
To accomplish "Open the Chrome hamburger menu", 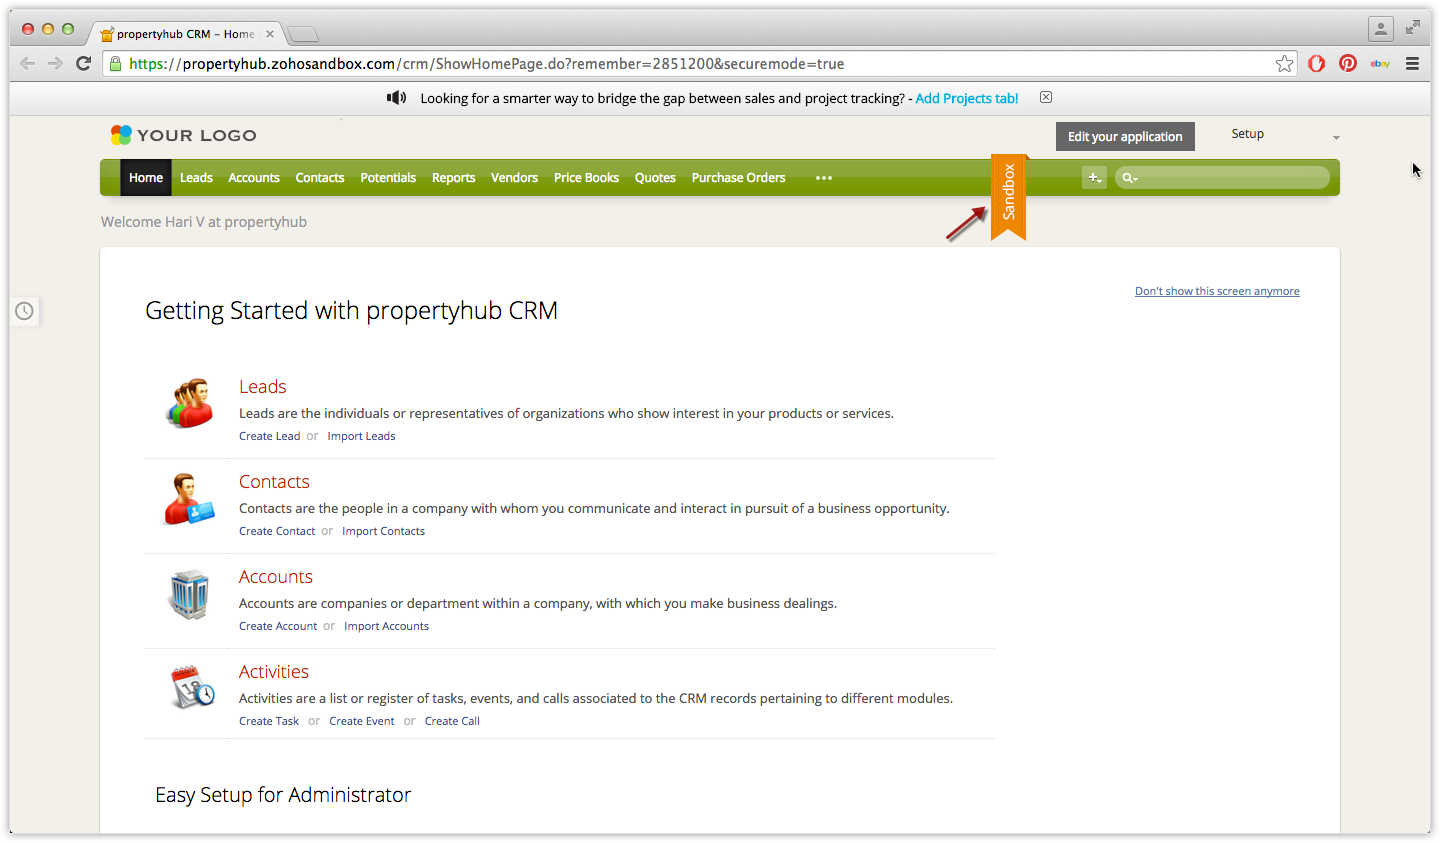I will point(1412,63).
